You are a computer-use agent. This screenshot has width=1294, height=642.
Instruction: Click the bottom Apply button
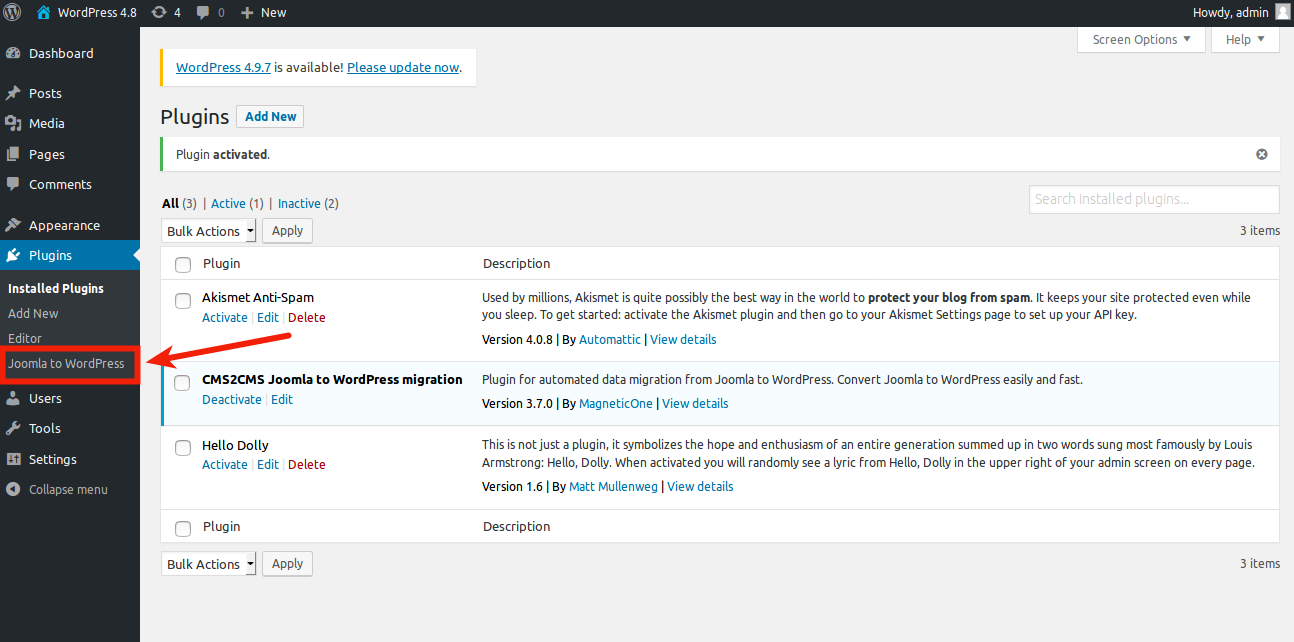pos(287,564)
